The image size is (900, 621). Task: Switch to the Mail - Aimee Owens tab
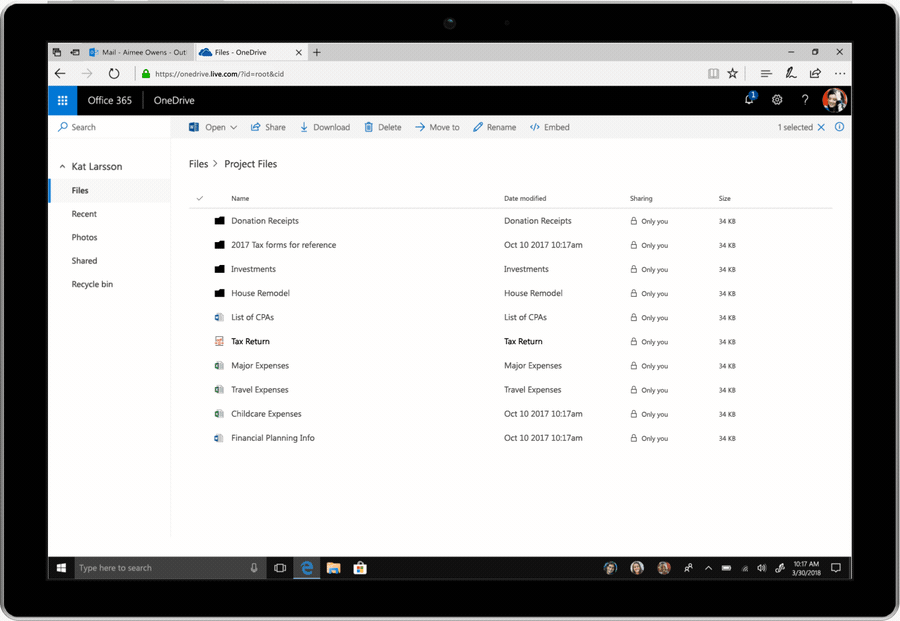click(x=138, y=52)
